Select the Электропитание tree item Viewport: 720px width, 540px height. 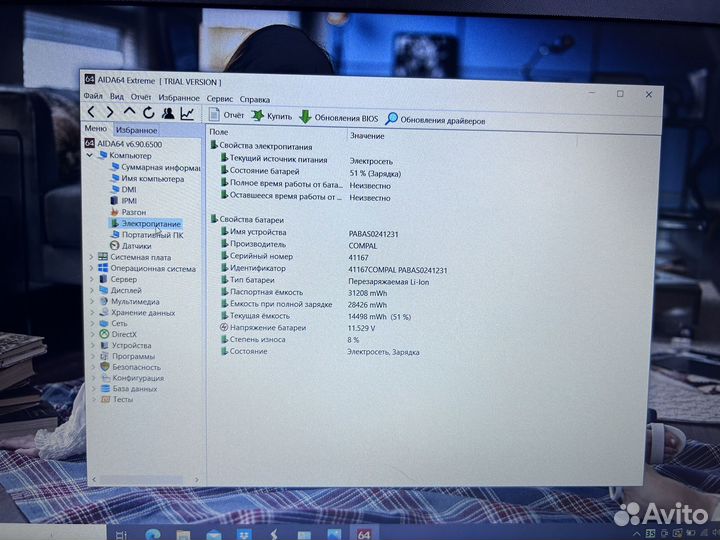tap(146, 224)
